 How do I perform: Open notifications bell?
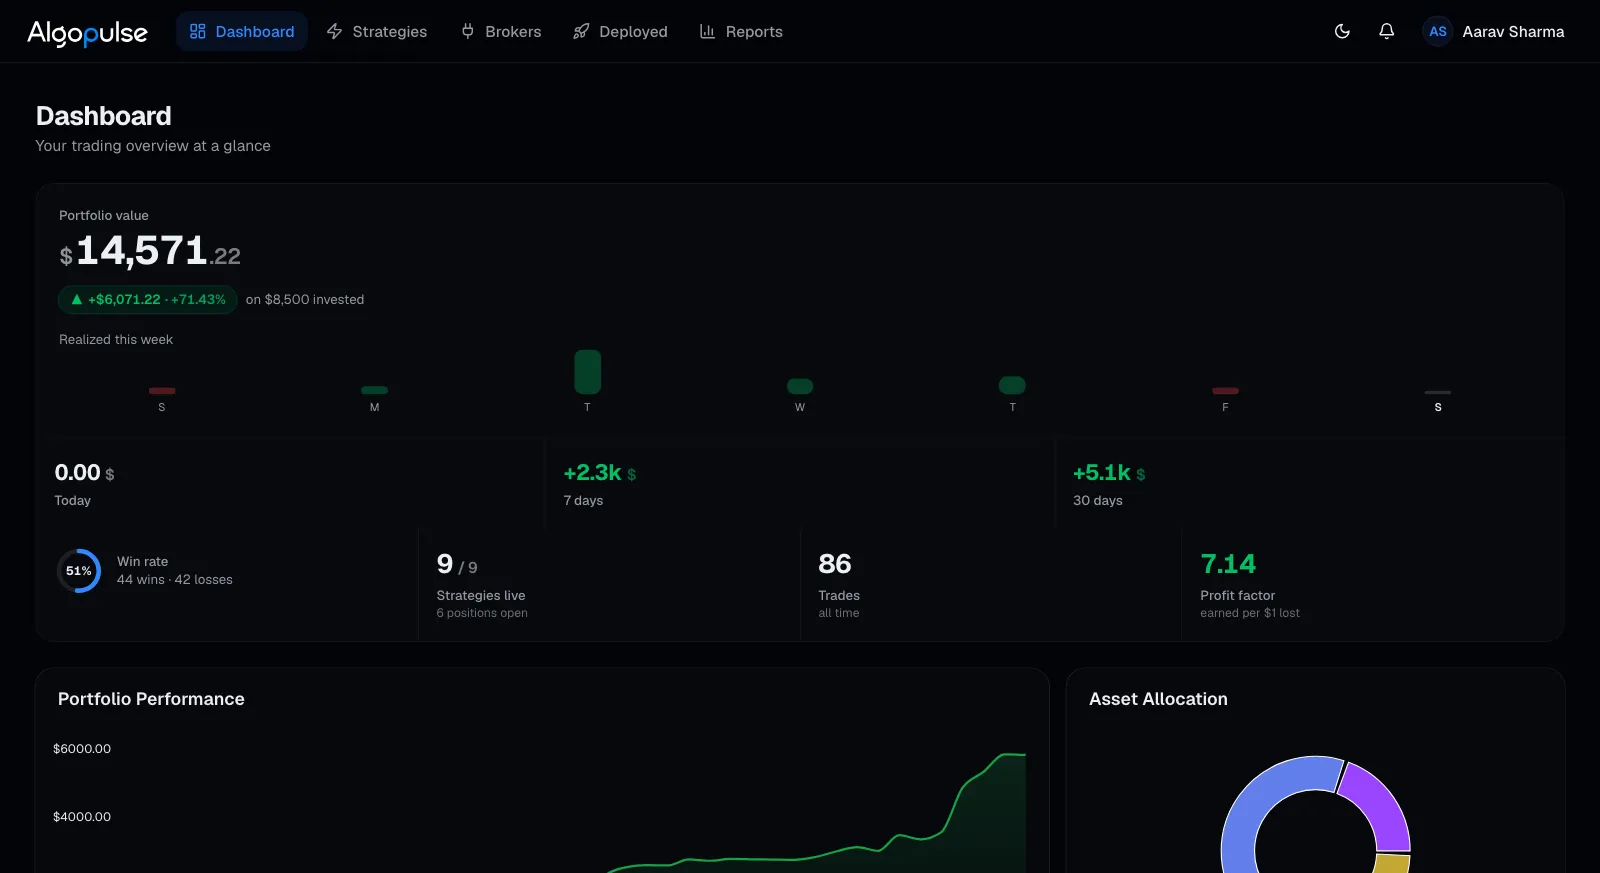coord(1386,31)
